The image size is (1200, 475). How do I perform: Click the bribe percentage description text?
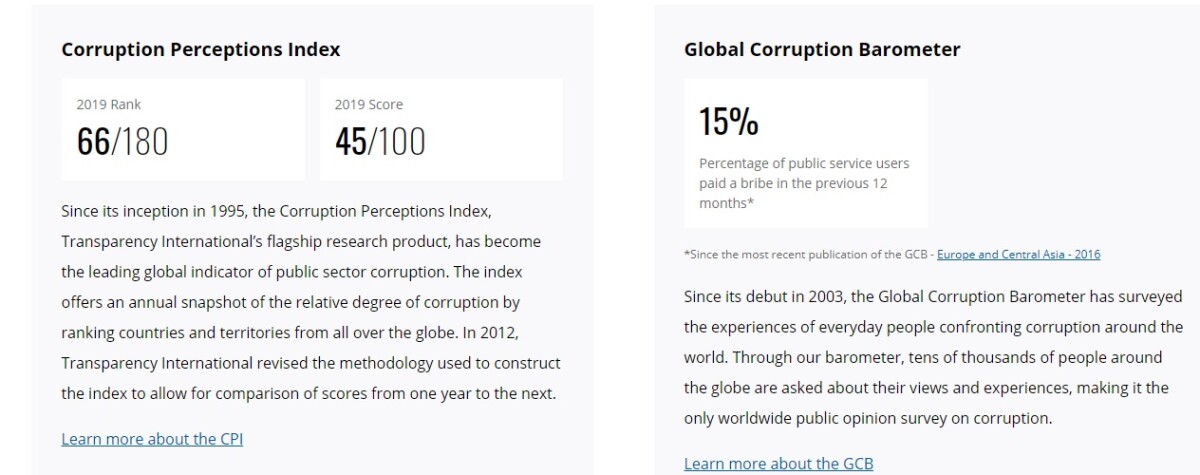click(x=804, y=183)
